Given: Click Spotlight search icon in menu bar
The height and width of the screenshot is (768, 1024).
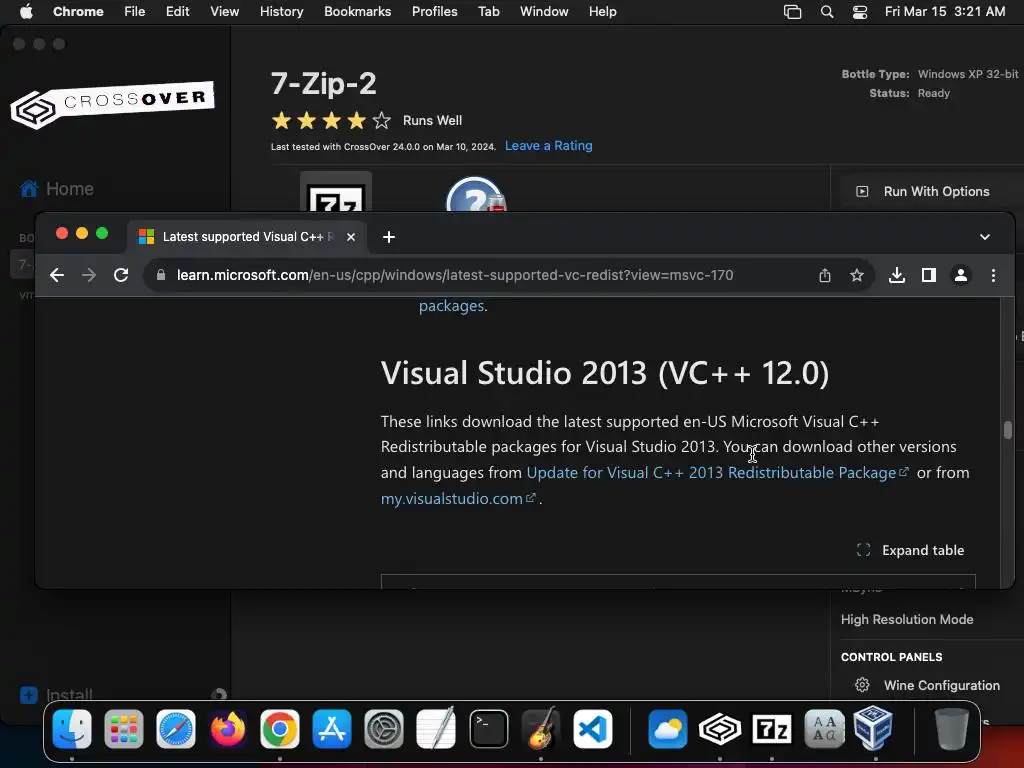Looking at the screenshot, I should coord(827,12).
